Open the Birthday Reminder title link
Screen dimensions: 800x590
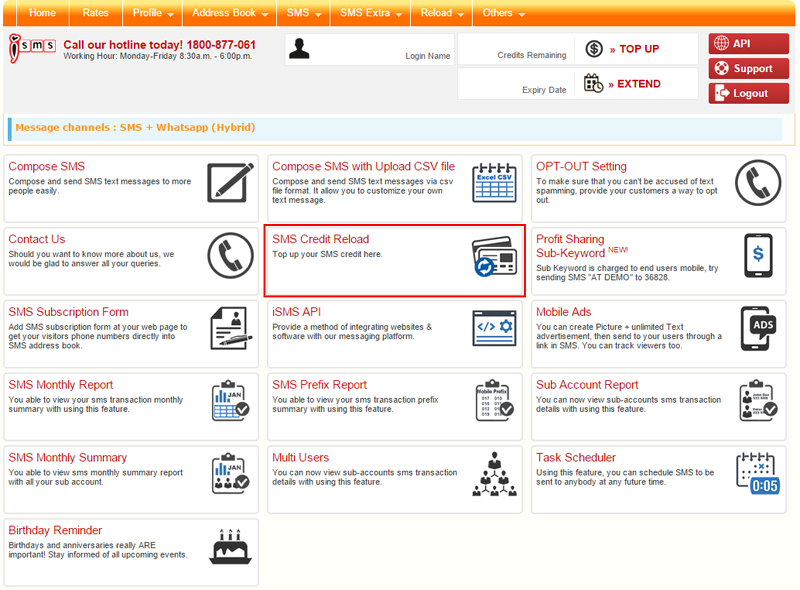(55, 530)
